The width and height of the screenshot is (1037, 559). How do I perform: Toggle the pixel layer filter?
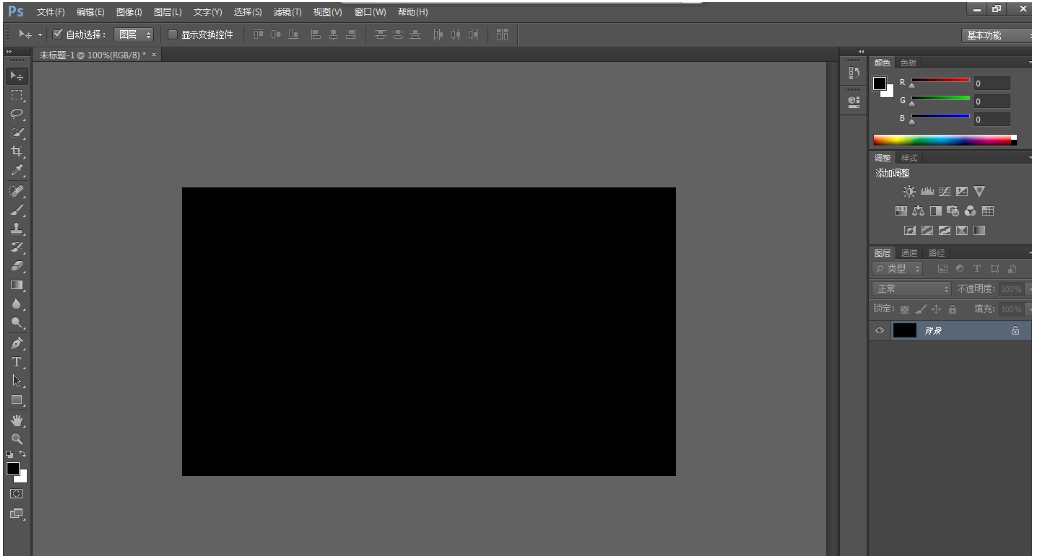pos(942,269)
